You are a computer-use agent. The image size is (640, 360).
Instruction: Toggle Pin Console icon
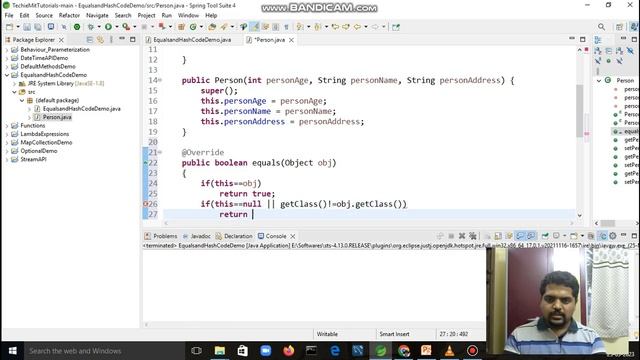pyautogui.click(x=545, y=236)
